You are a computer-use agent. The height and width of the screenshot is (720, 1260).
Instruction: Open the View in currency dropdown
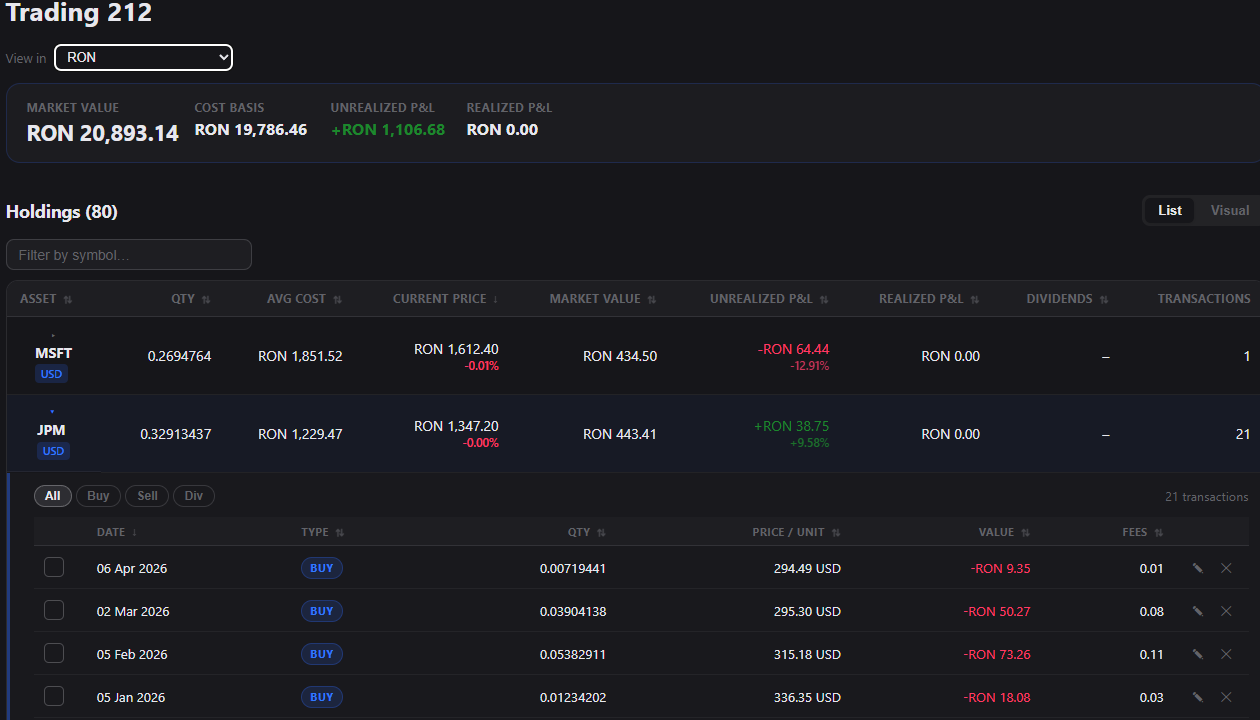[x=143, y=57]
